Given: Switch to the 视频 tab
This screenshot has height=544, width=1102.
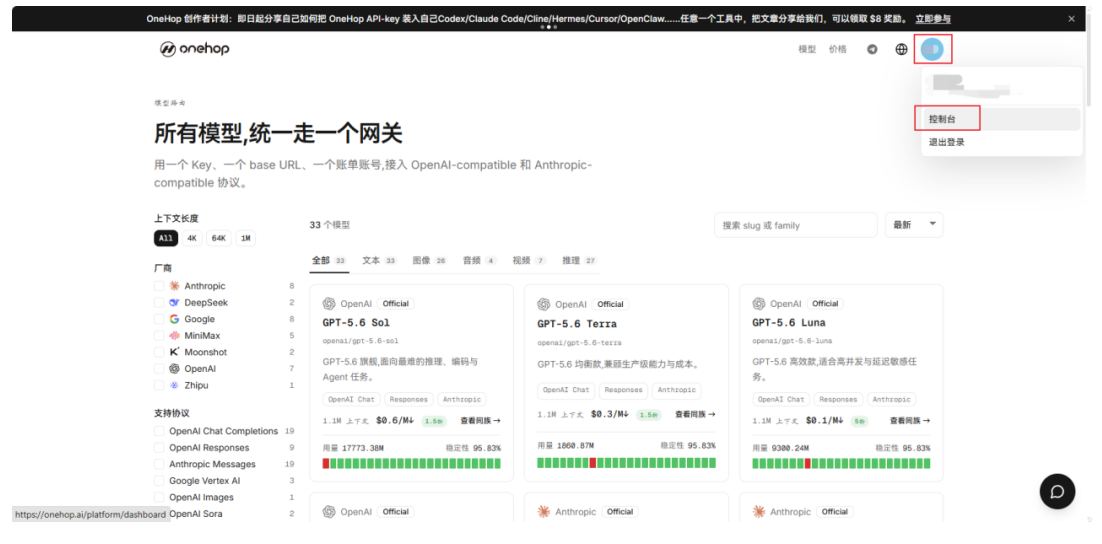Looking at the screenshot, I should click(529, 260).
